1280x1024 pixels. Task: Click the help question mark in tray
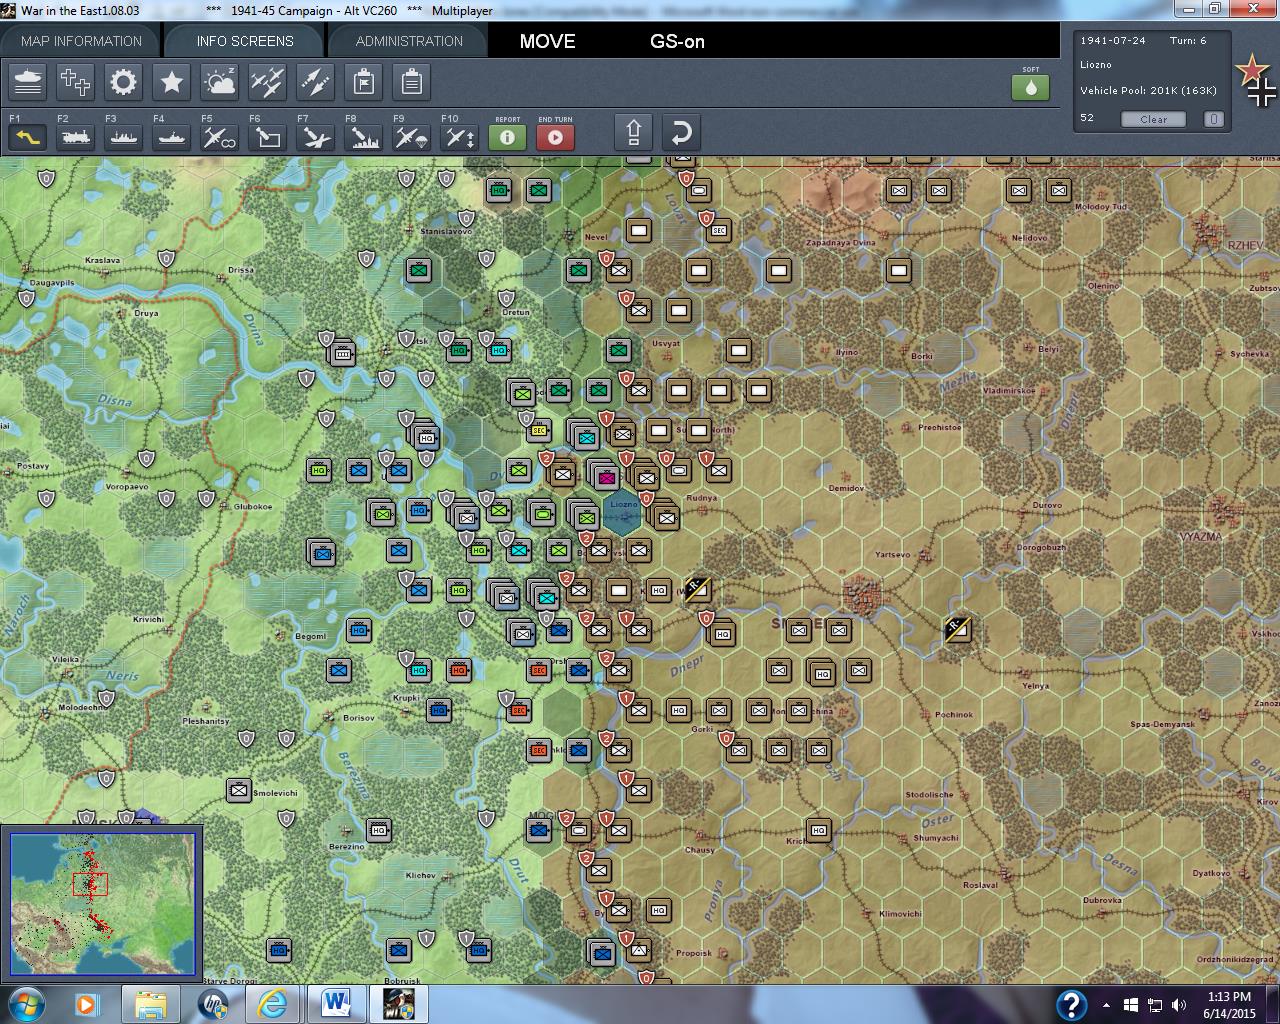click(1071, 1005)
